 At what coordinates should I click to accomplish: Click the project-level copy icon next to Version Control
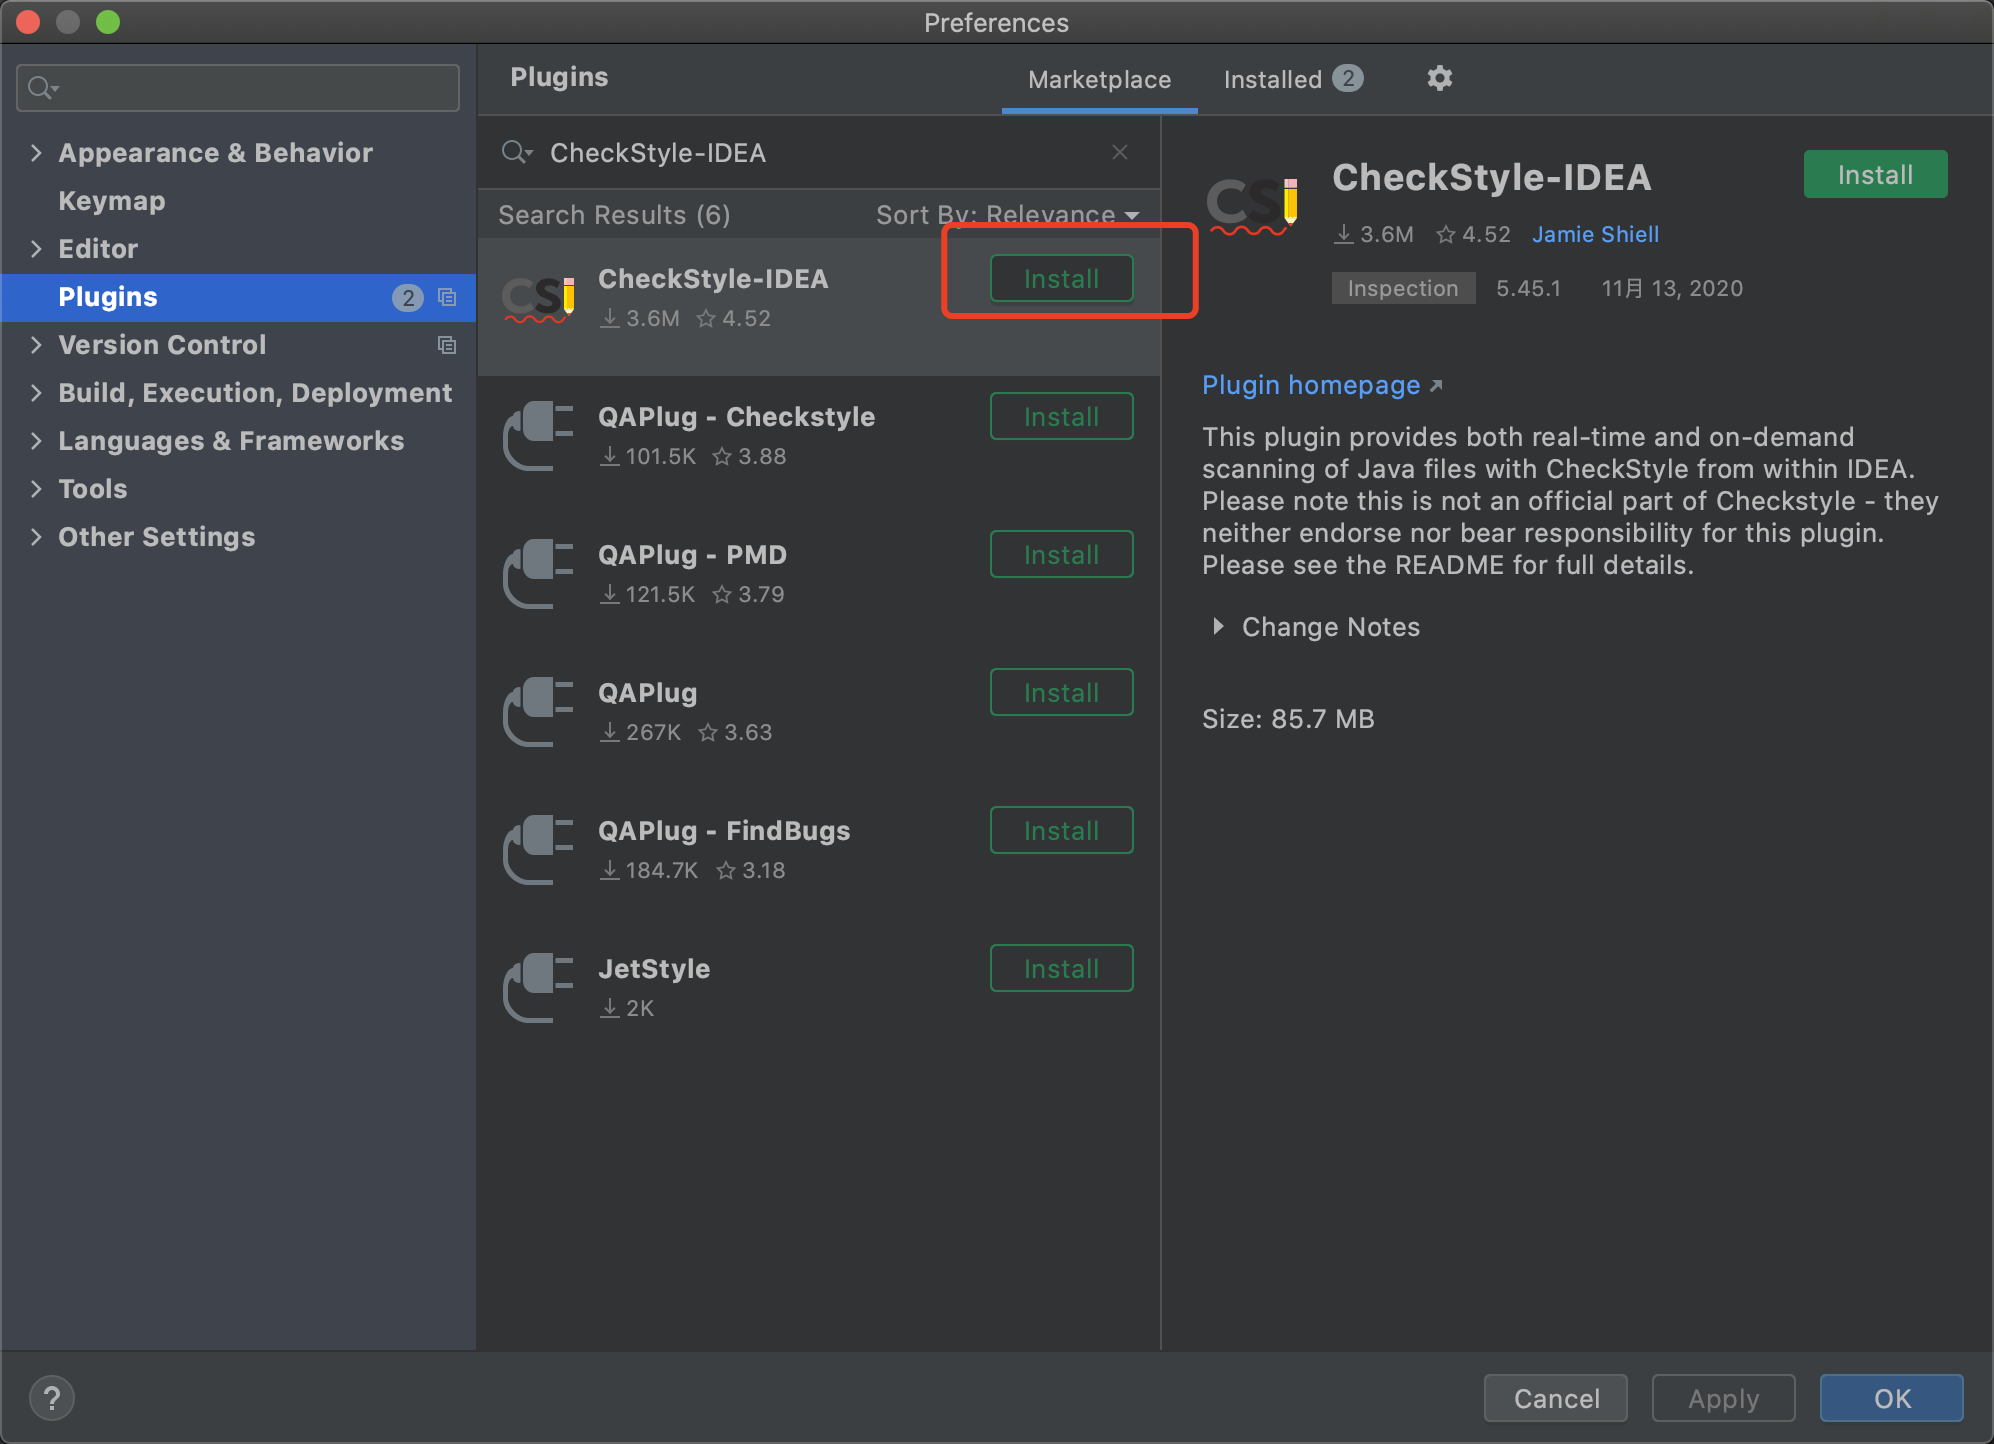tap(447, 345)
